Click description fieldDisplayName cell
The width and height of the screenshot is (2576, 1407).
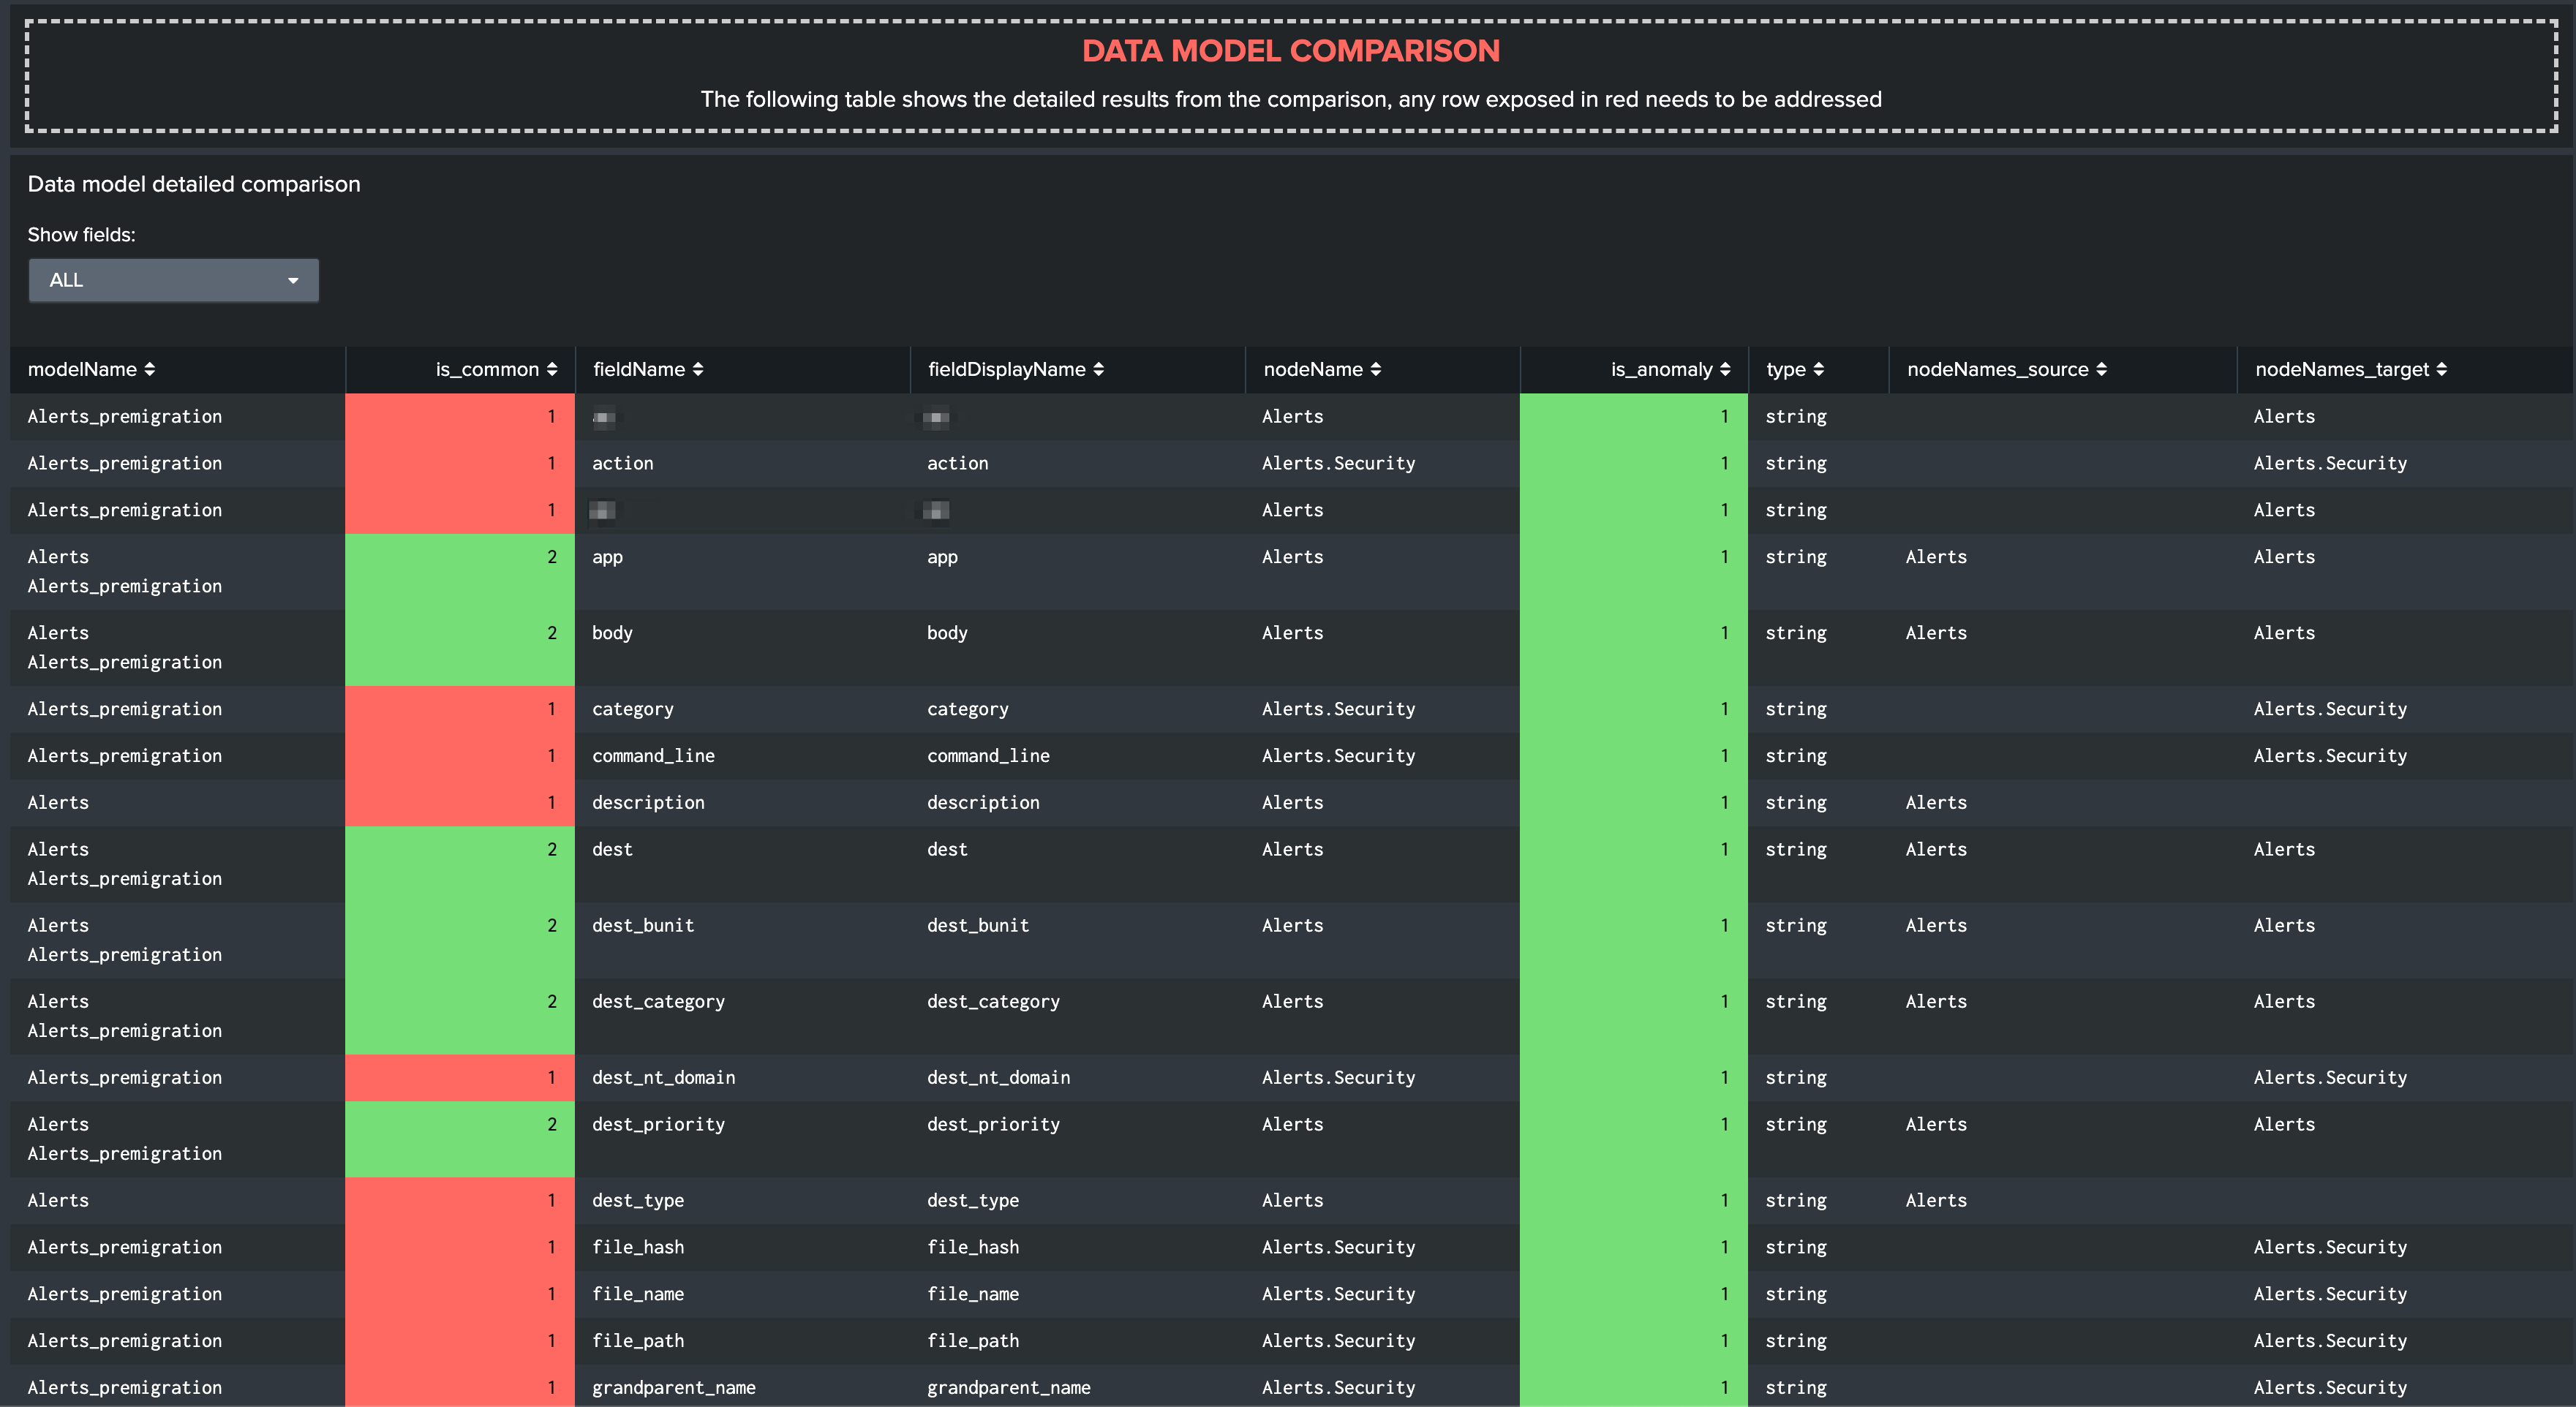(983, 803)
